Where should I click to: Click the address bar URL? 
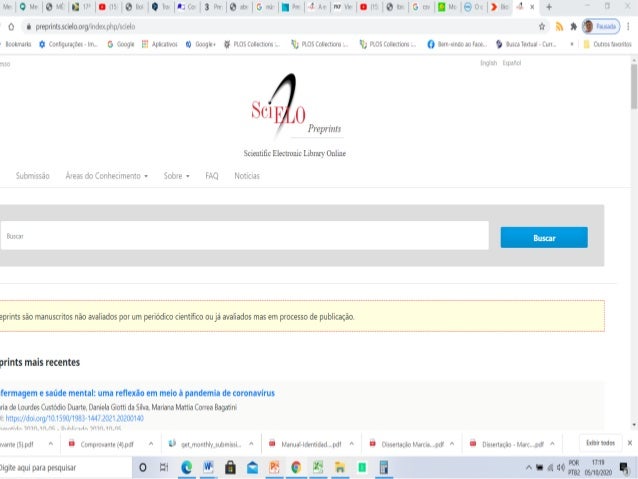[x=85, y=27]
